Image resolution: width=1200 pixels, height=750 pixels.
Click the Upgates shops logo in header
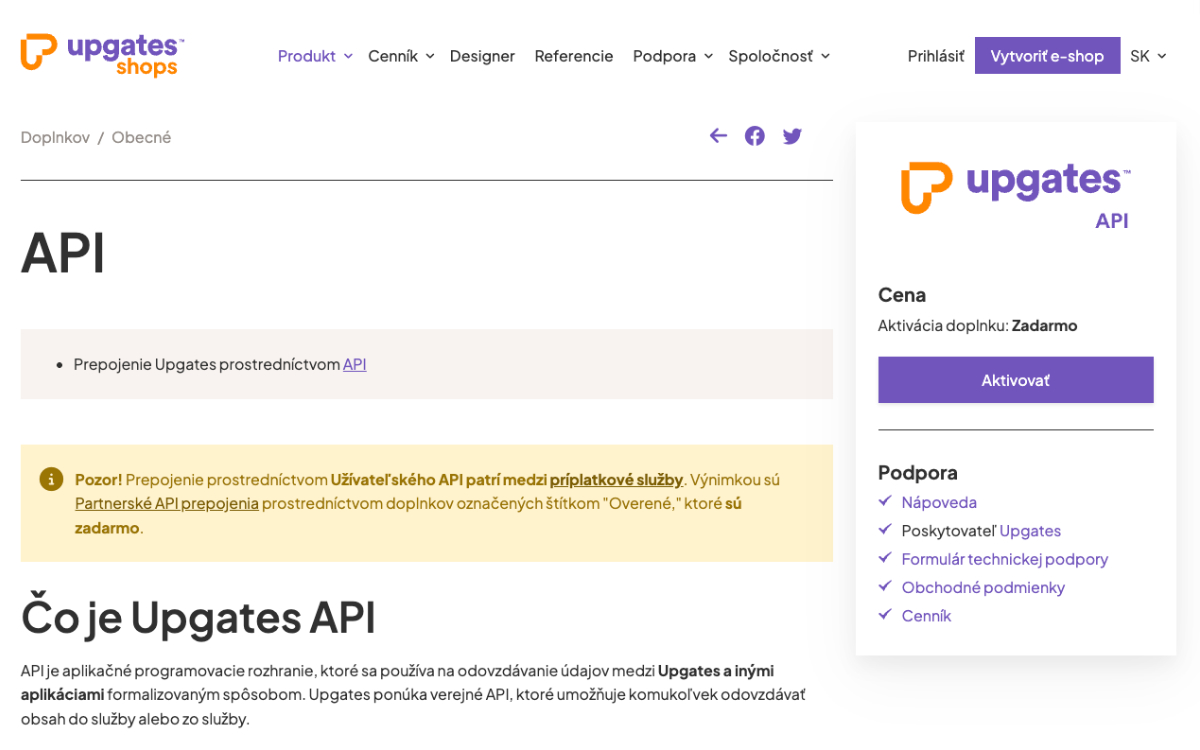tap(102, 55)
